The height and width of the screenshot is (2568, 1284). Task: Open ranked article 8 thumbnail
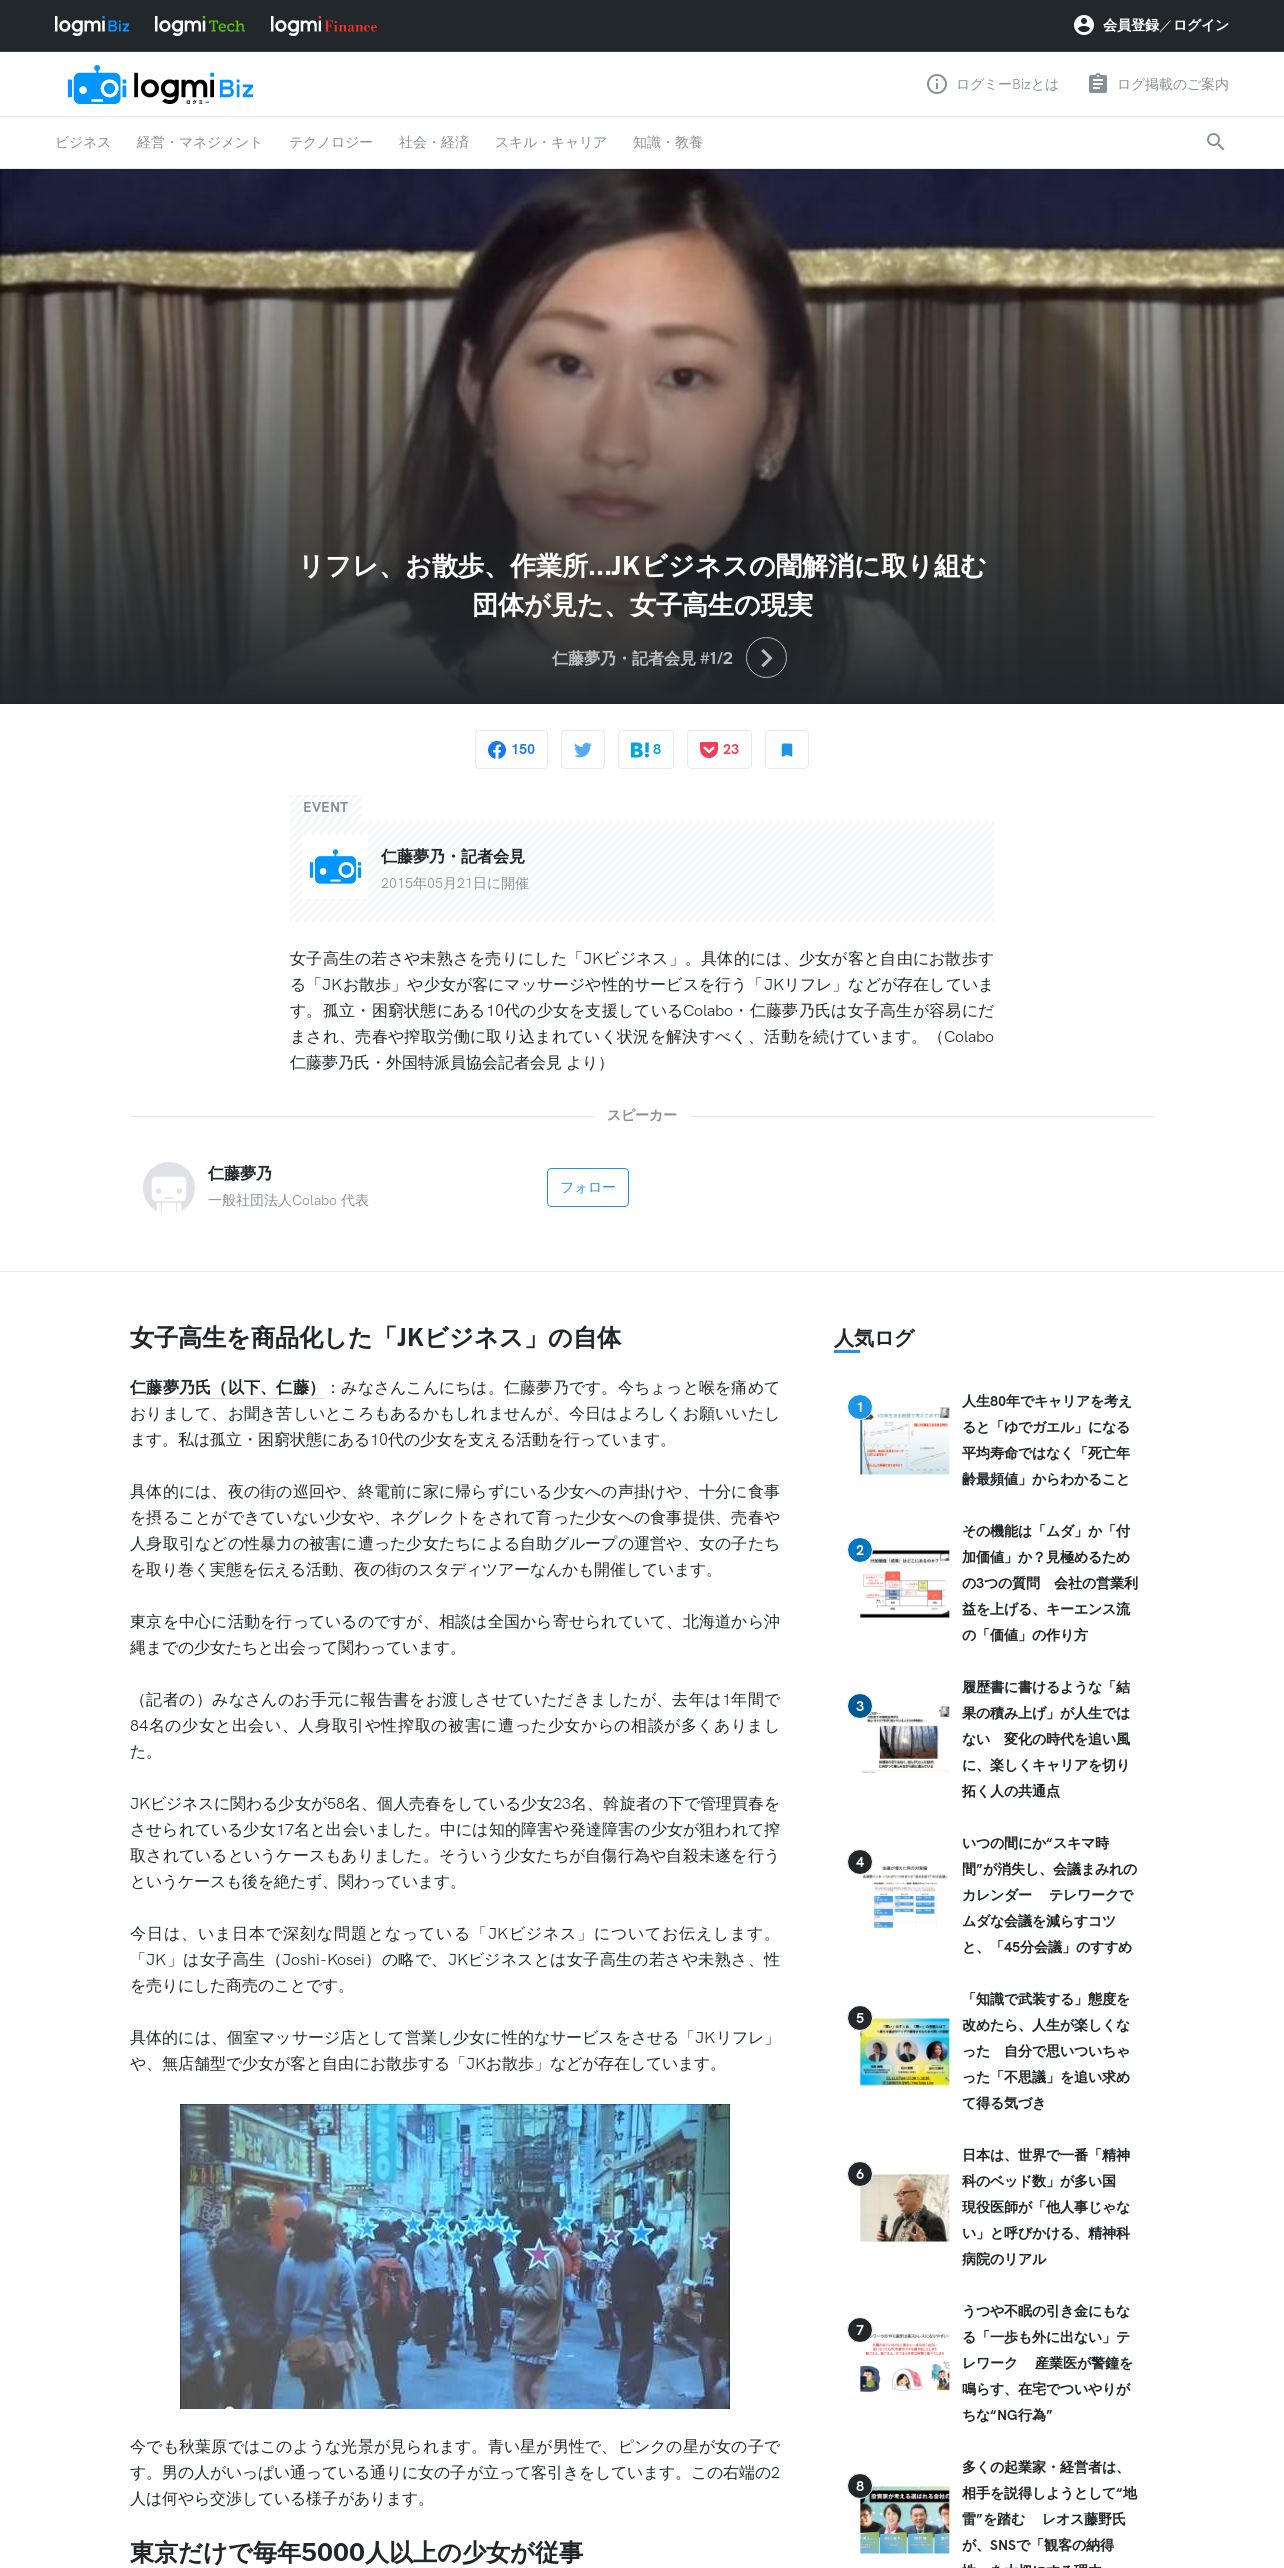click(x=904, y=2519)
